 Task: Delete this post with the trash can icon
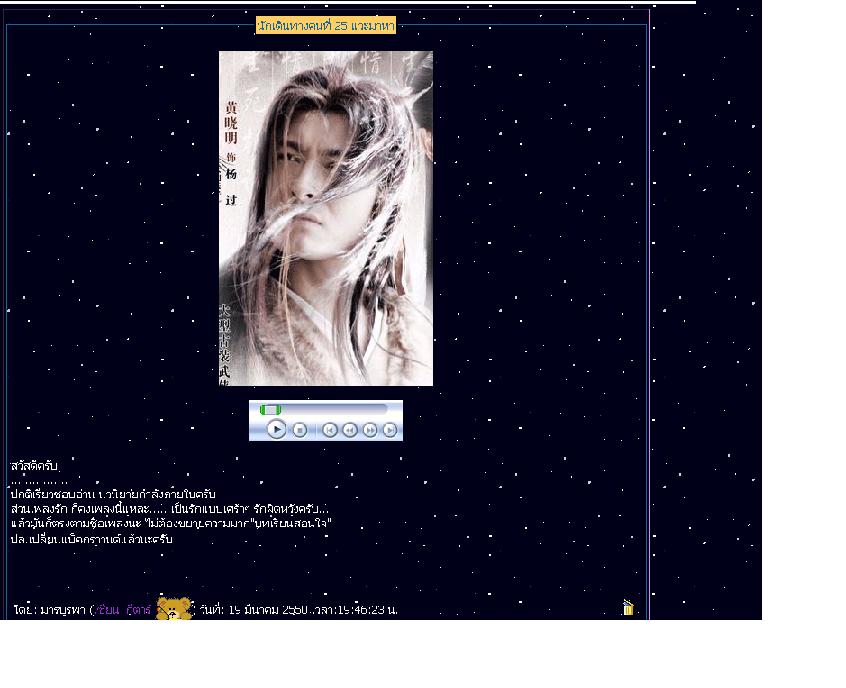628,608
